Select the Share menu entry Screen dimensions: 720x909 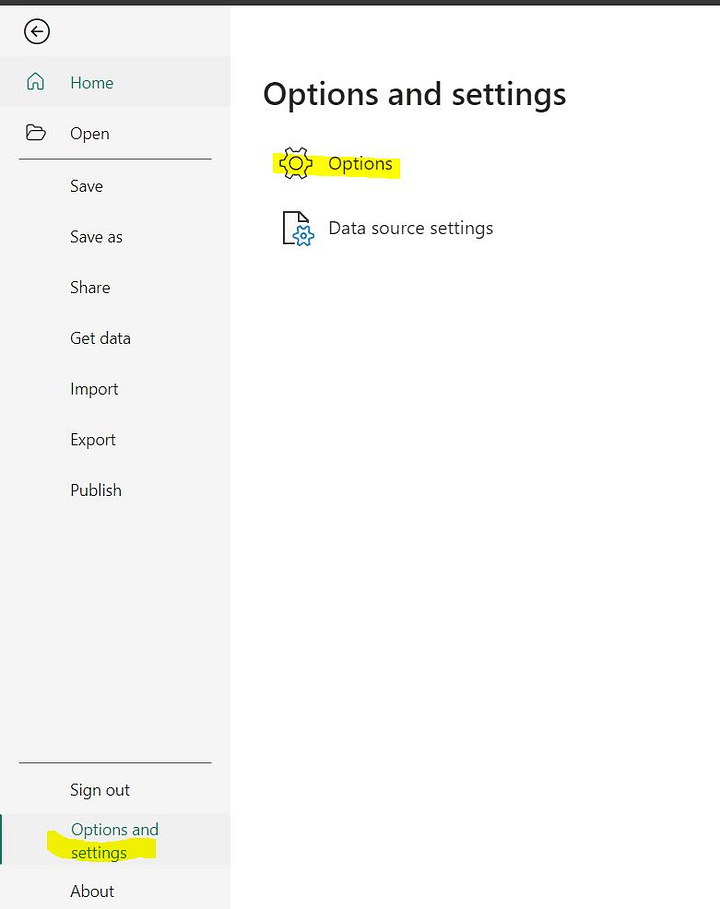click(x=115, y=288)
